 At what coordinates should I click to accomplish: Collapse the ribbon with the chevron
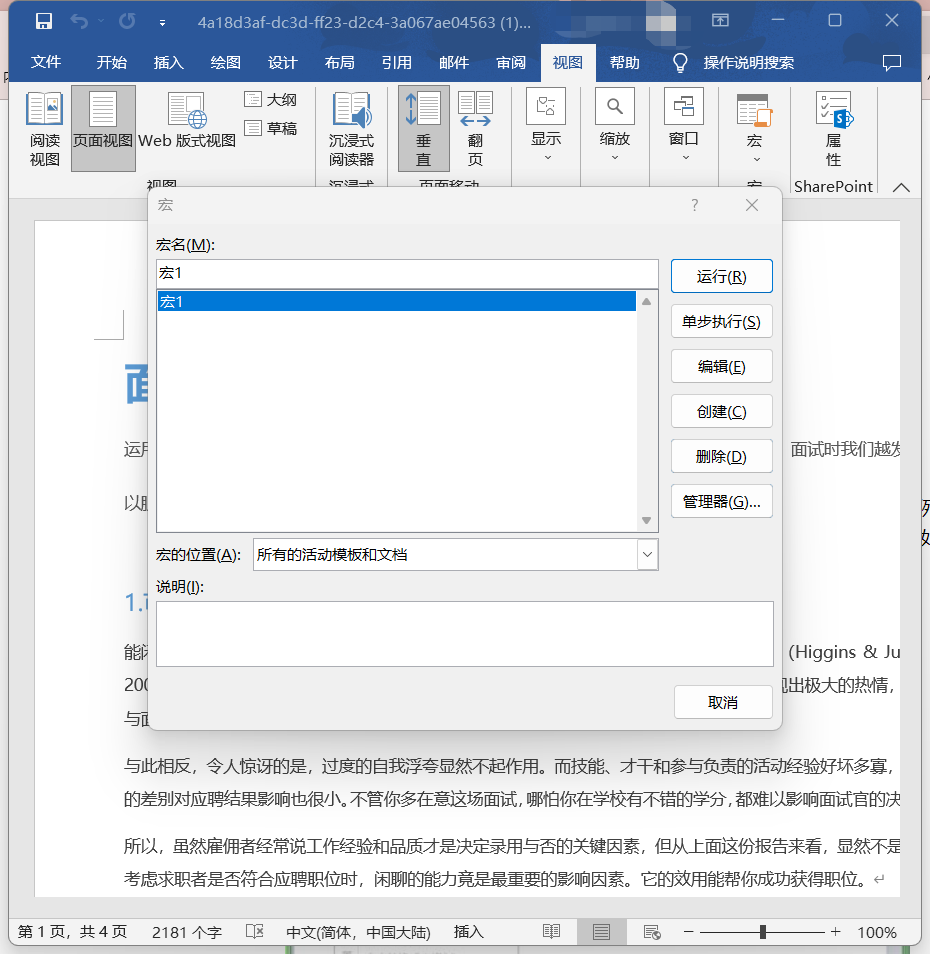click(x=901, y=187)
